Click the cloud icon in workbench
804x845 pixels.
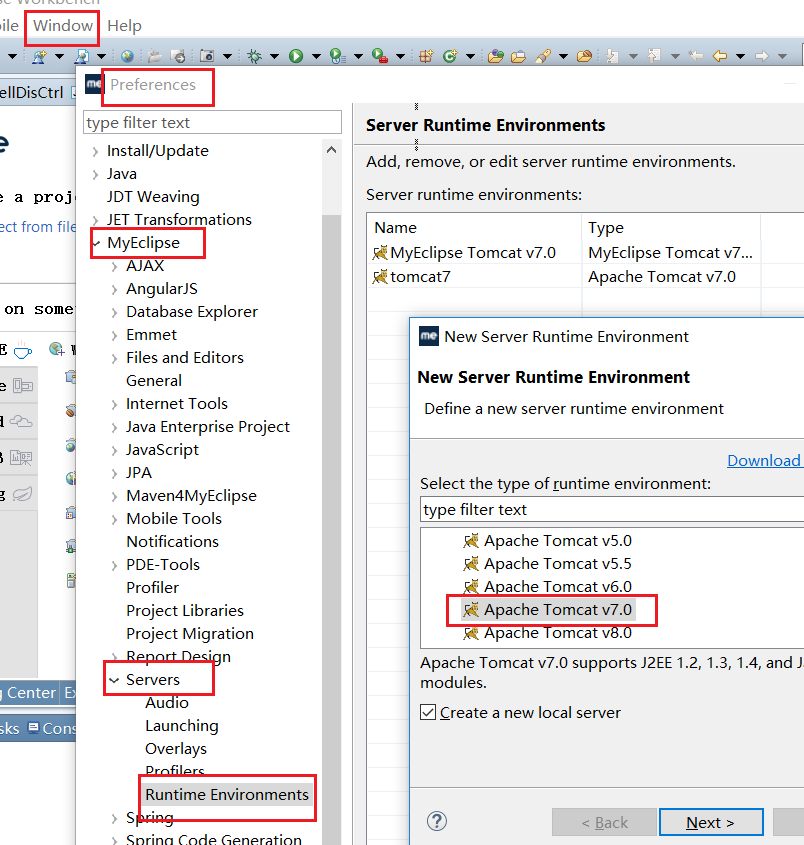tap(22, 421)
